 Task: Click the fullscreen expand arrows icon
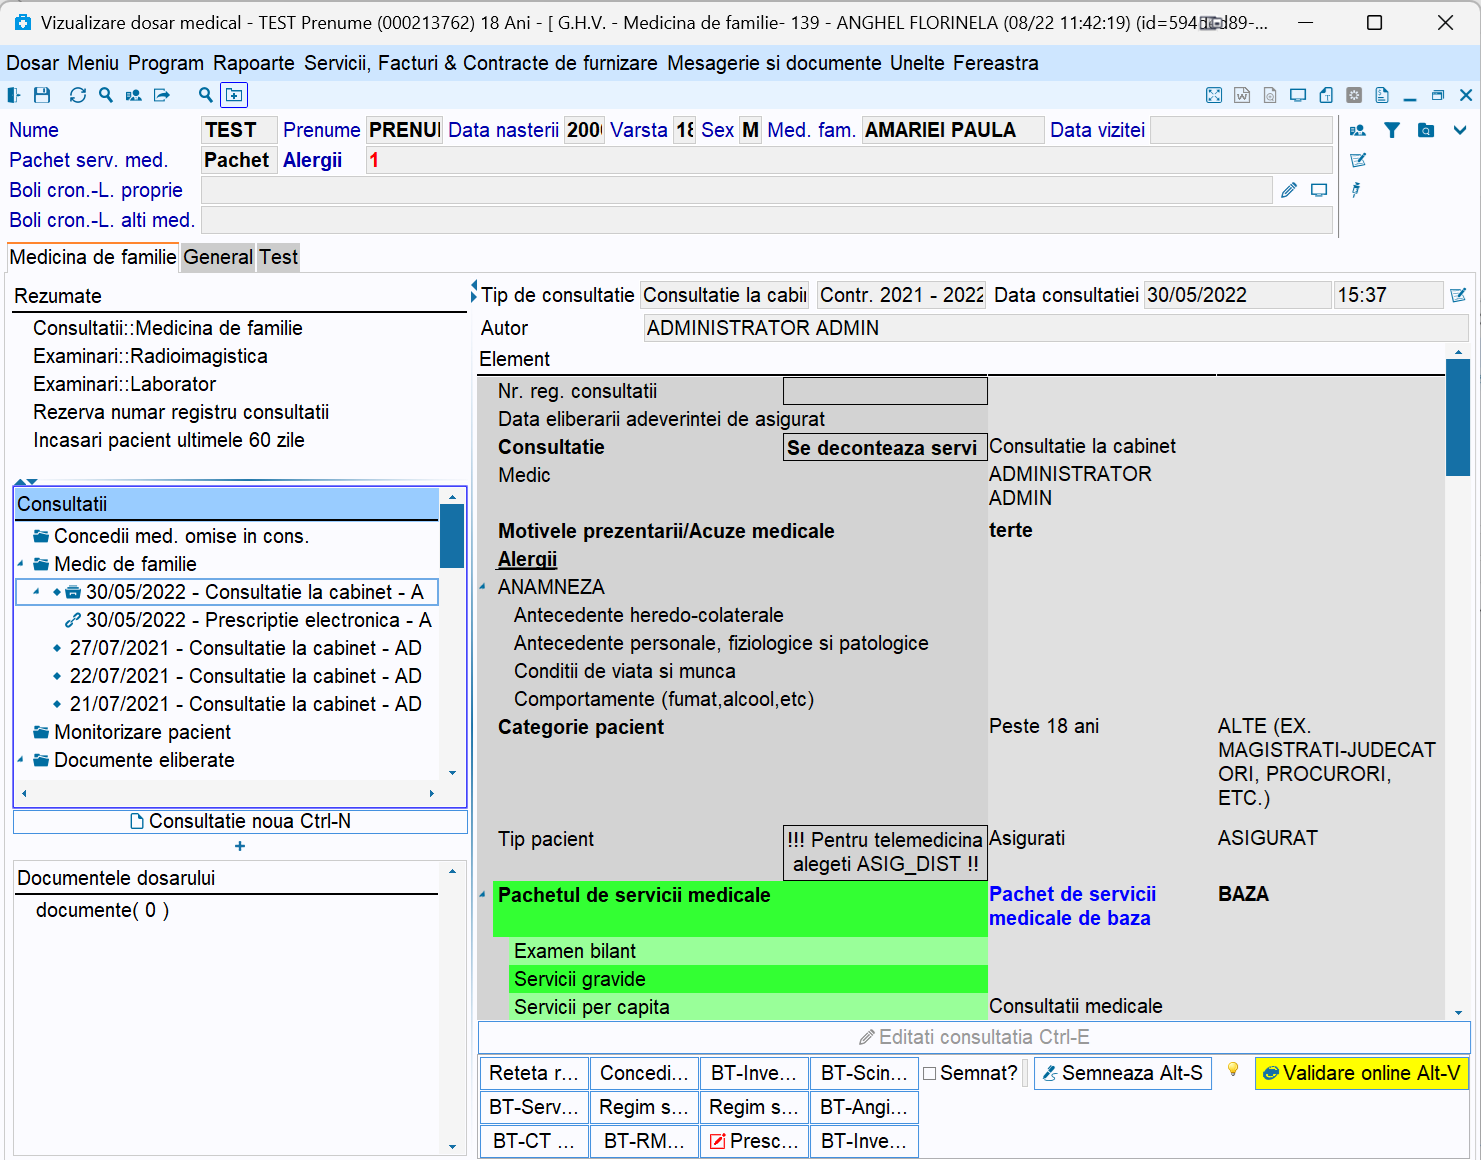click(x=1214, y=95)
